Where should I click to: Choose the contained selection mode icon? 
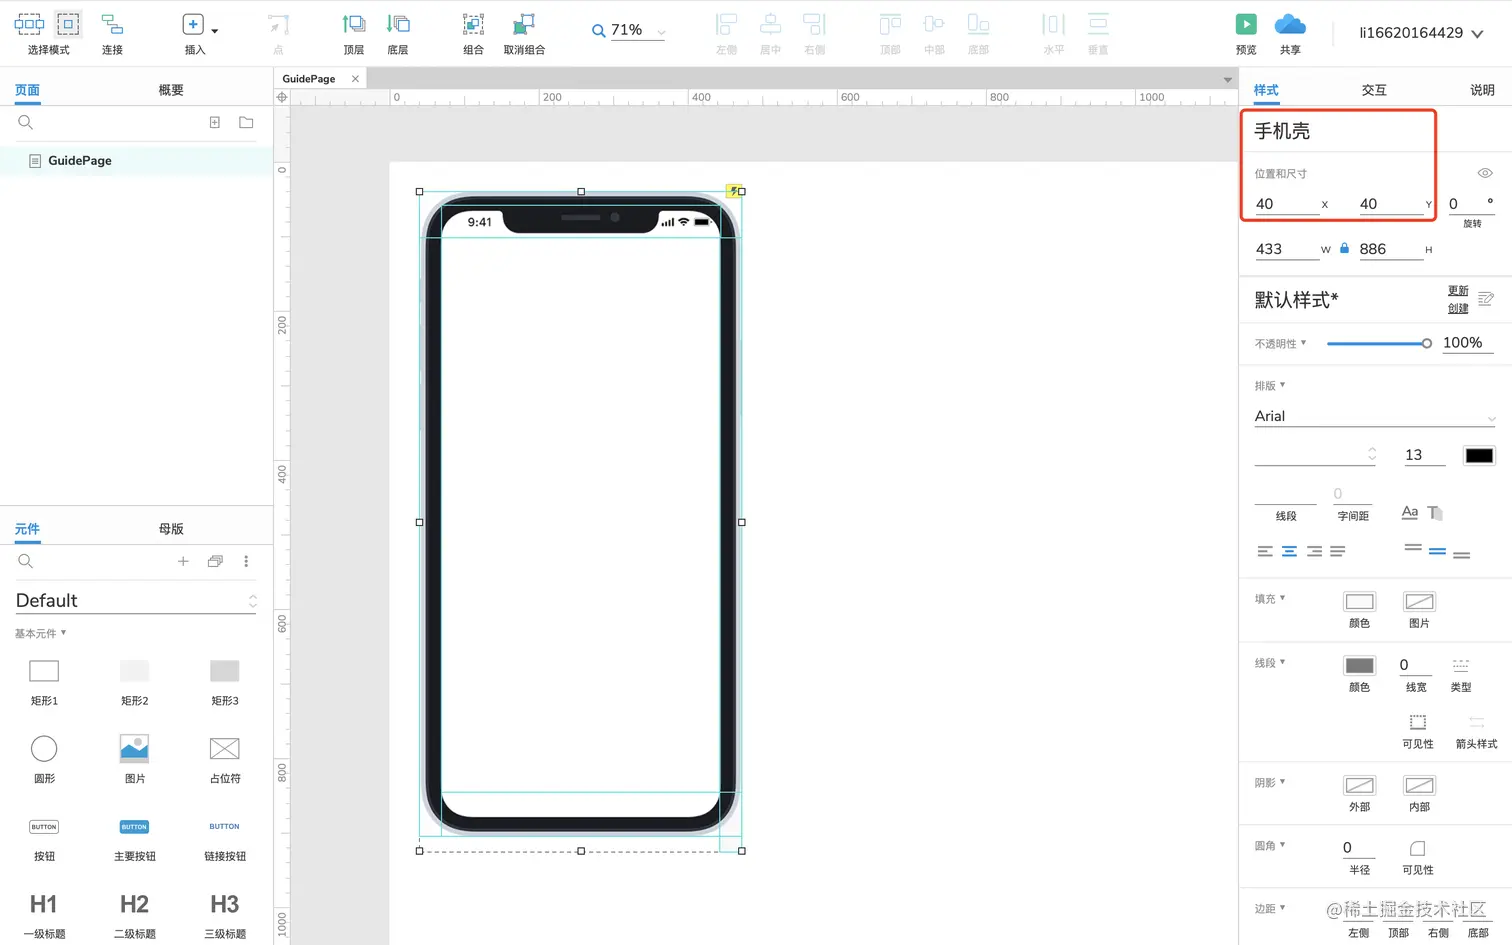(x=68, y=24)
